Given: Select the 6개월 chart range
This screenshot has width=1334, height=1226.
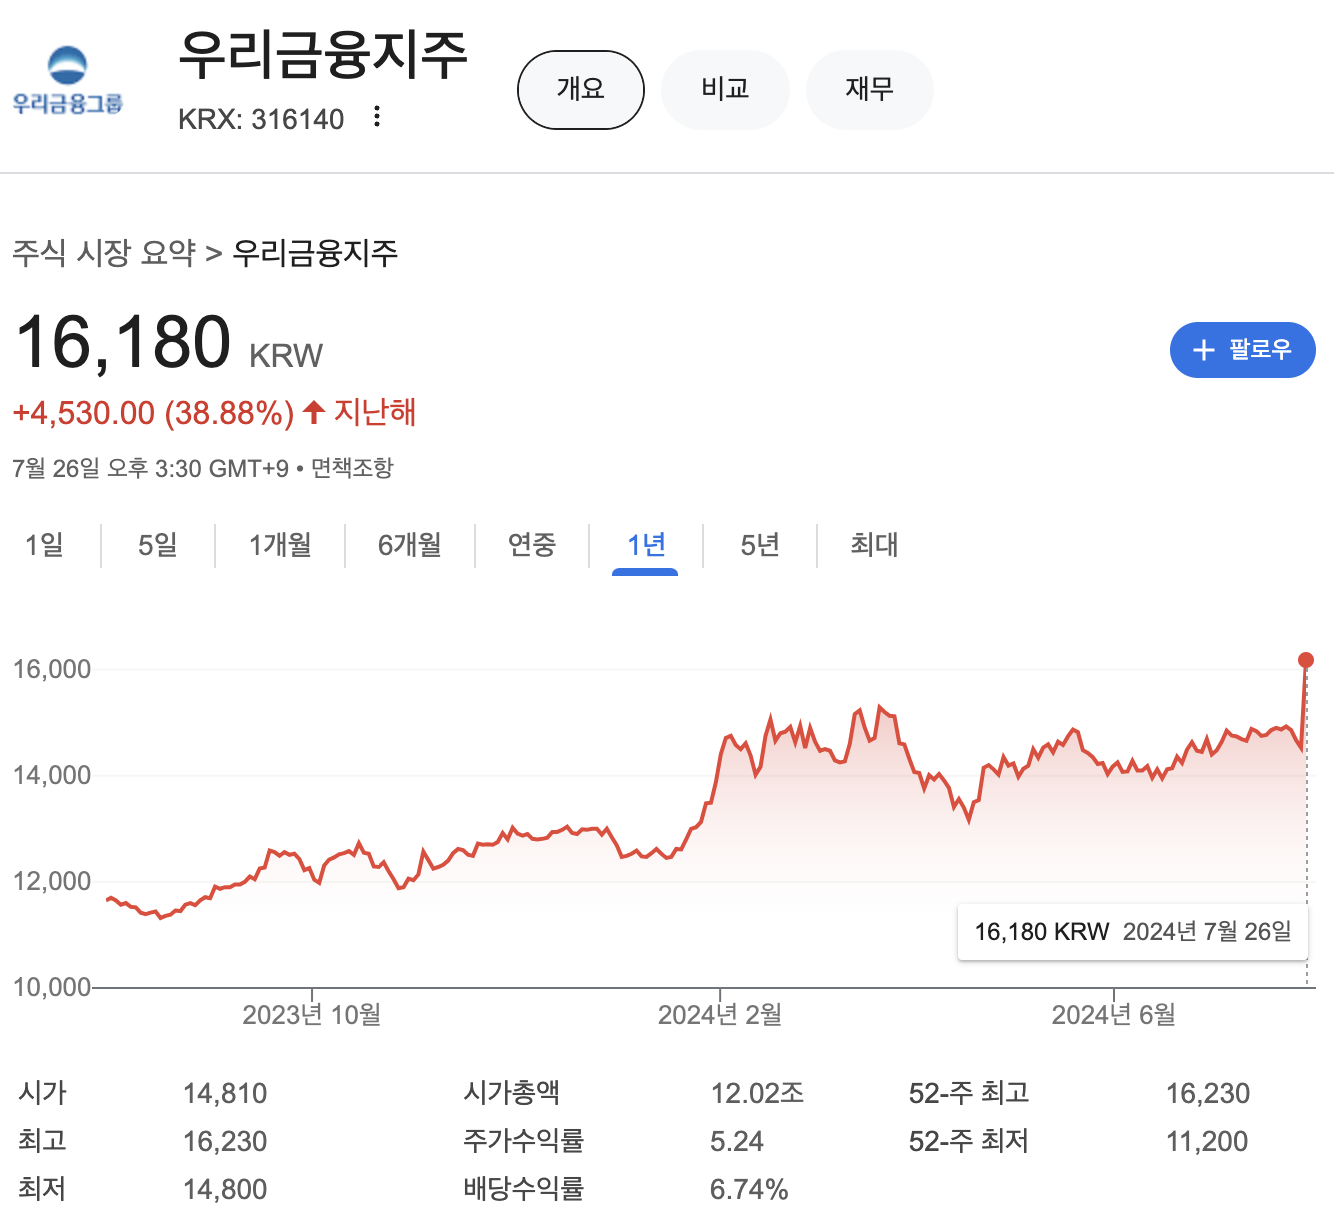Looking at the screenshot, I should [x=410, y=545].
